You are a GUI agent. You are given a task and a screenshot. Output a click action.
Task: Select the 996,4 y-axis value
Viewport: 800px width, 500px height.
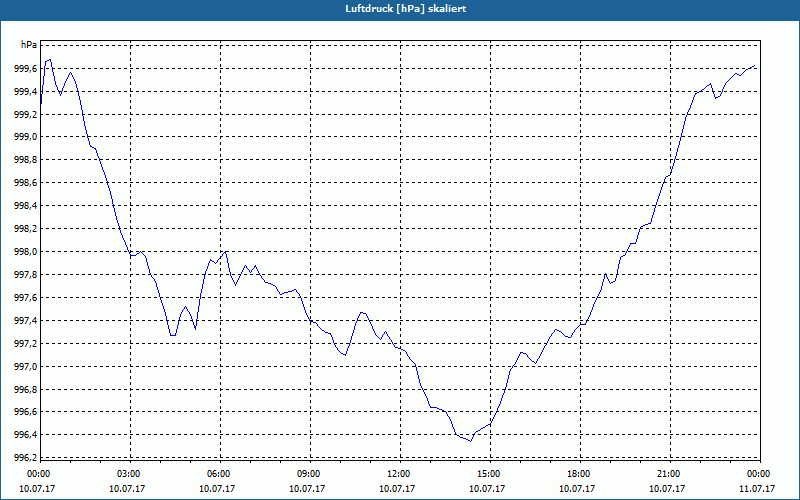[x=26, y=435]
